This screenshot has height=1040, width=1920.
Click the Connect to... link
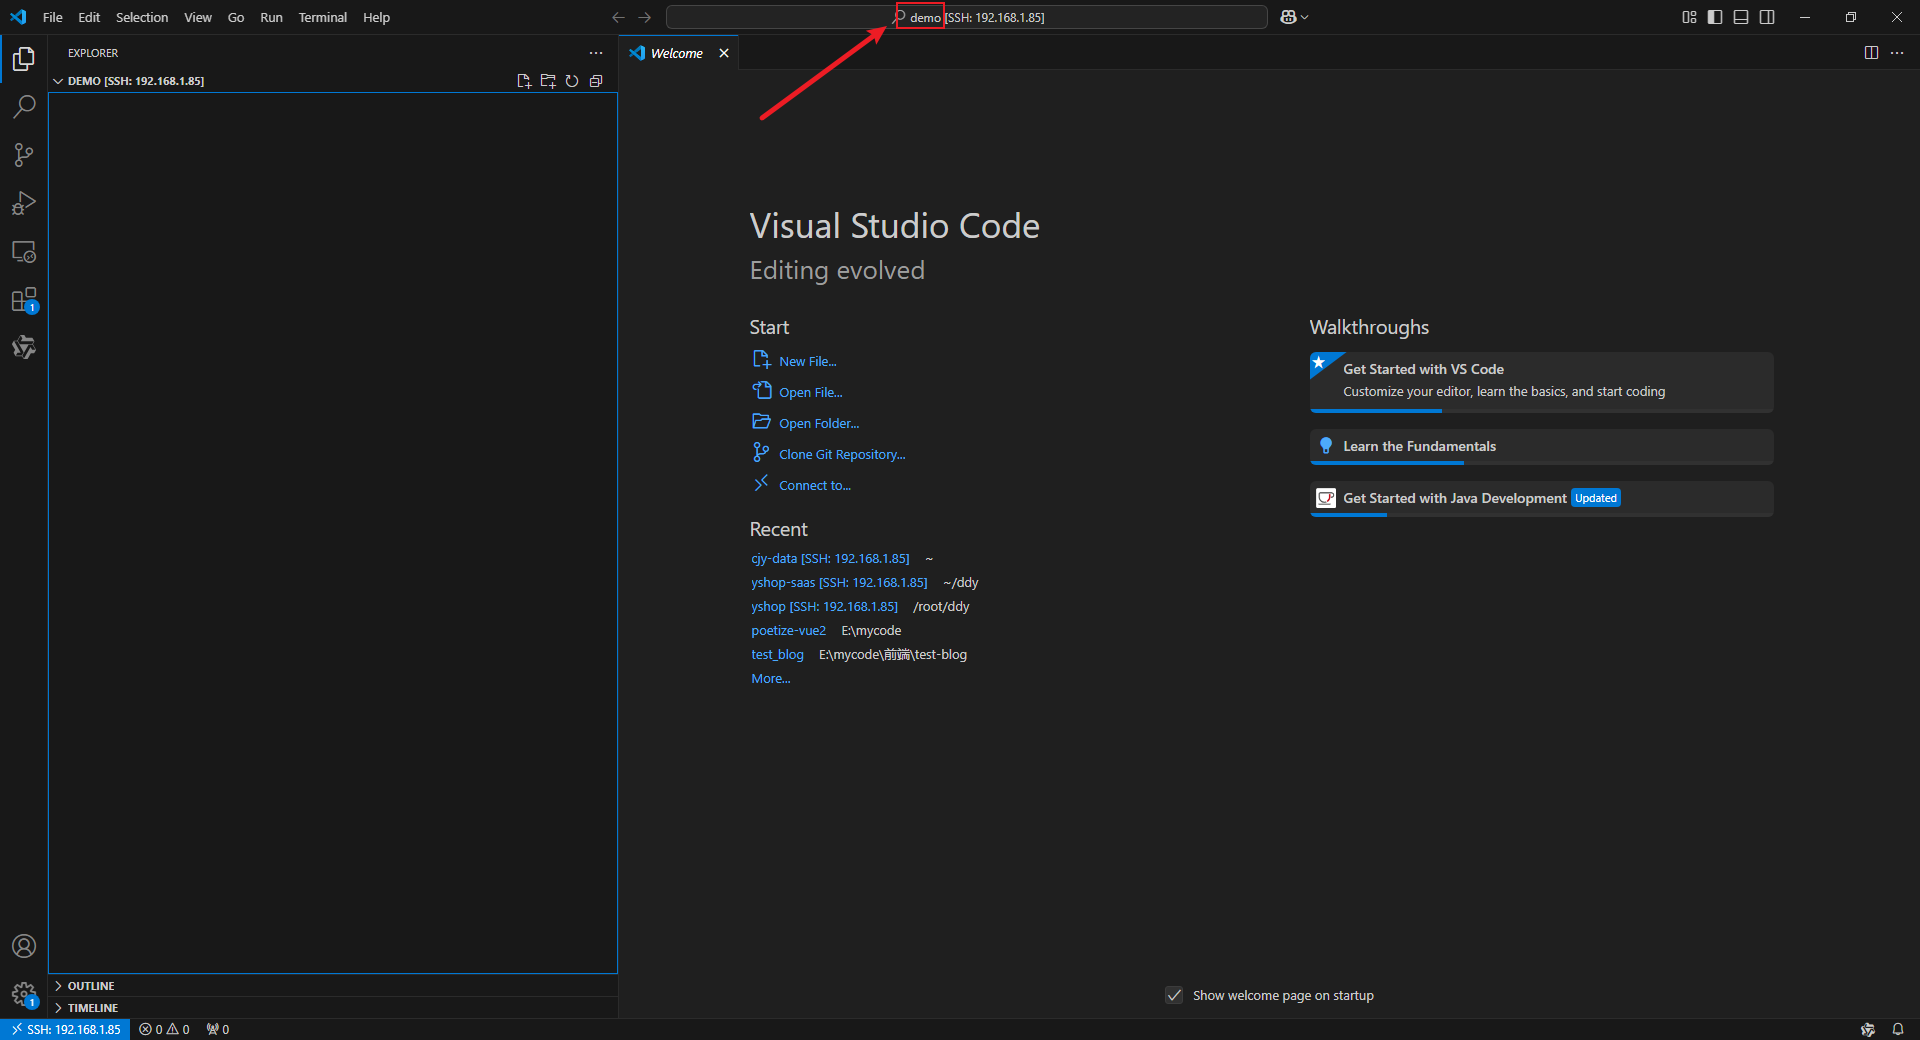tap(815, 485)
